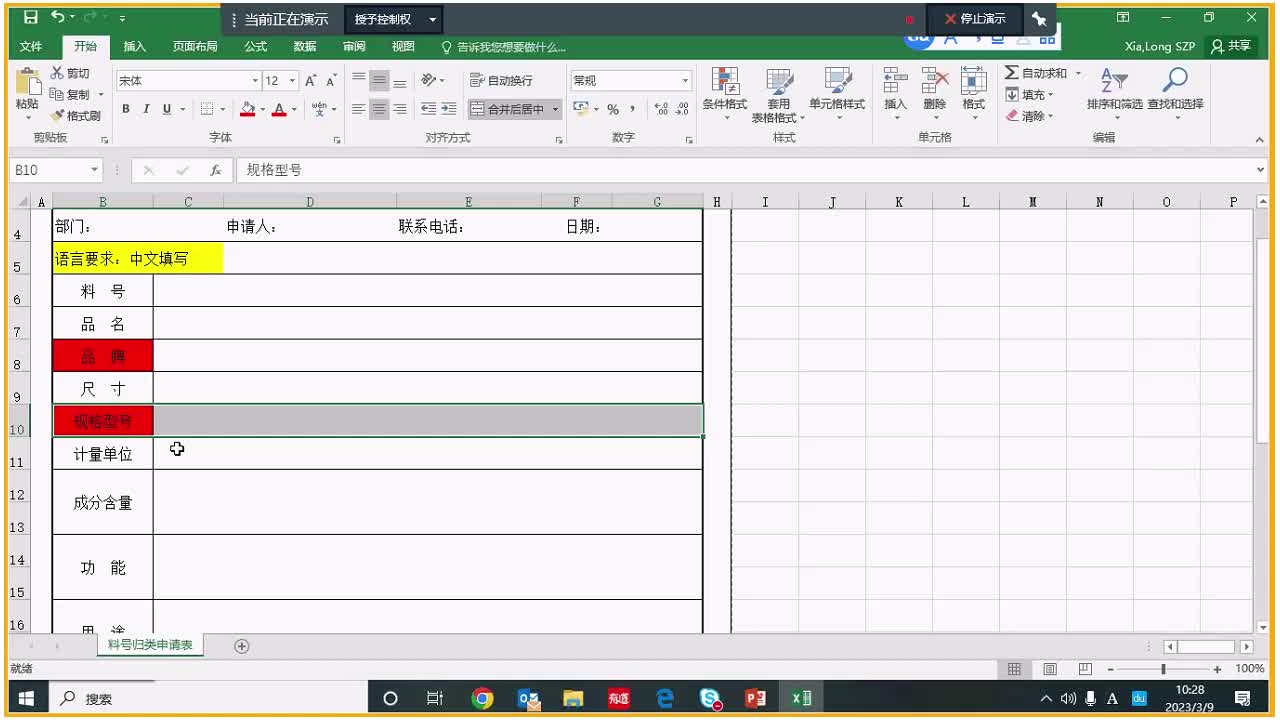Open Format as Table (套用表格格式)
The width and height of the screenshot is (1280, 720).
pyautogui.click(x=779, y=95)
